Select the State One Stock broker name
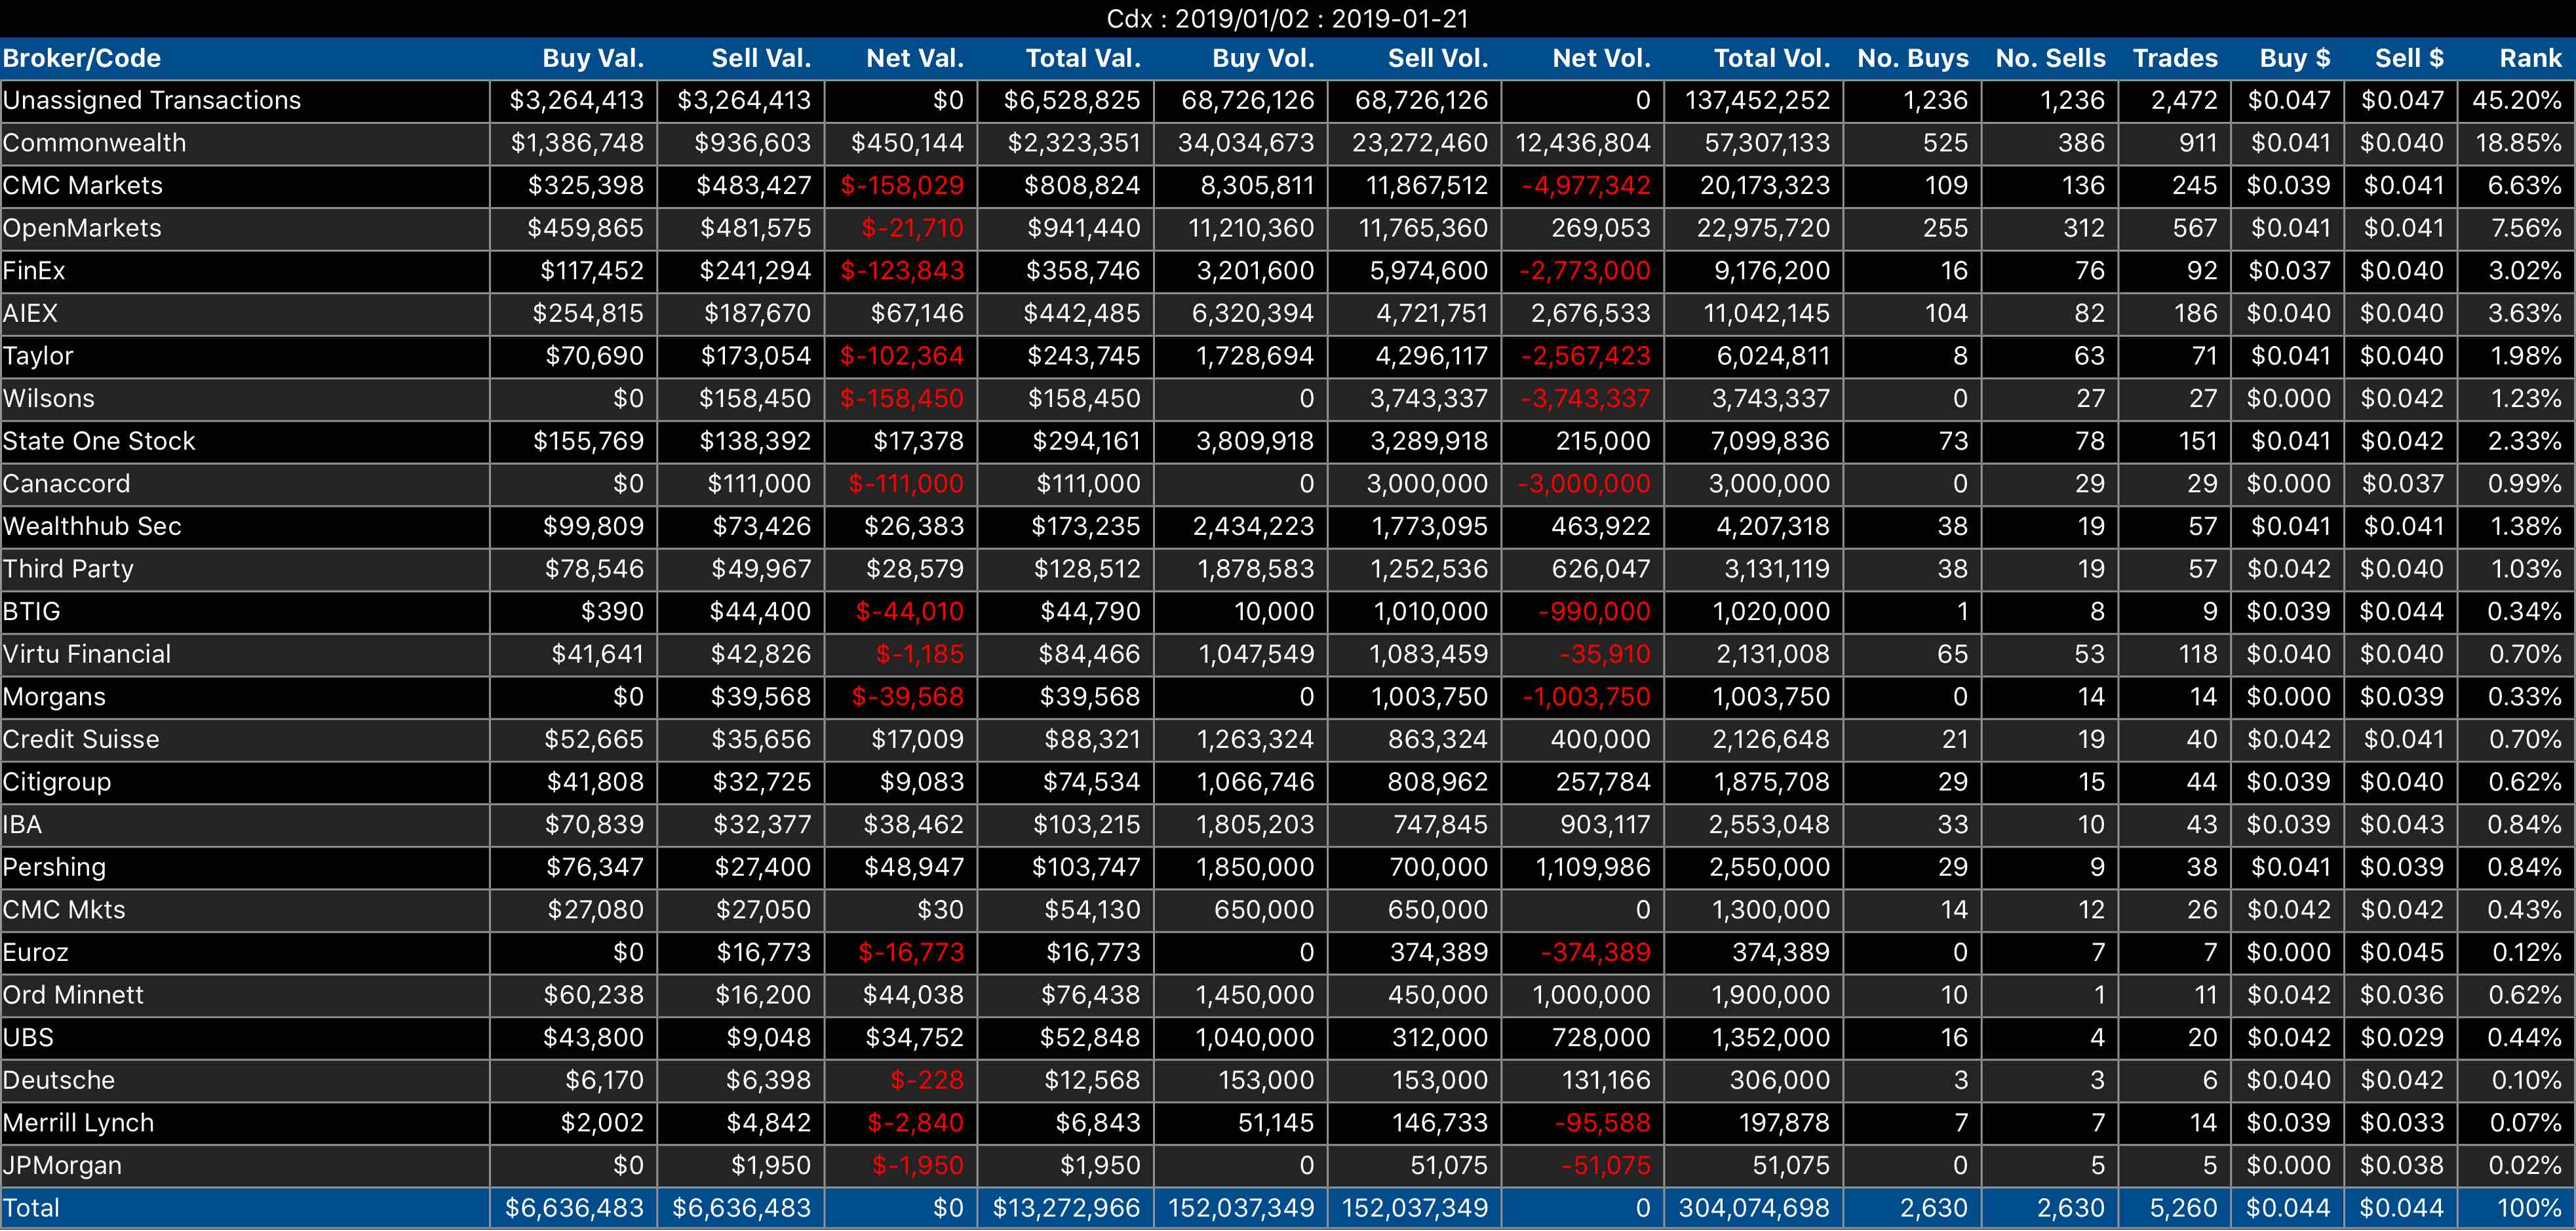 [99, 441]
